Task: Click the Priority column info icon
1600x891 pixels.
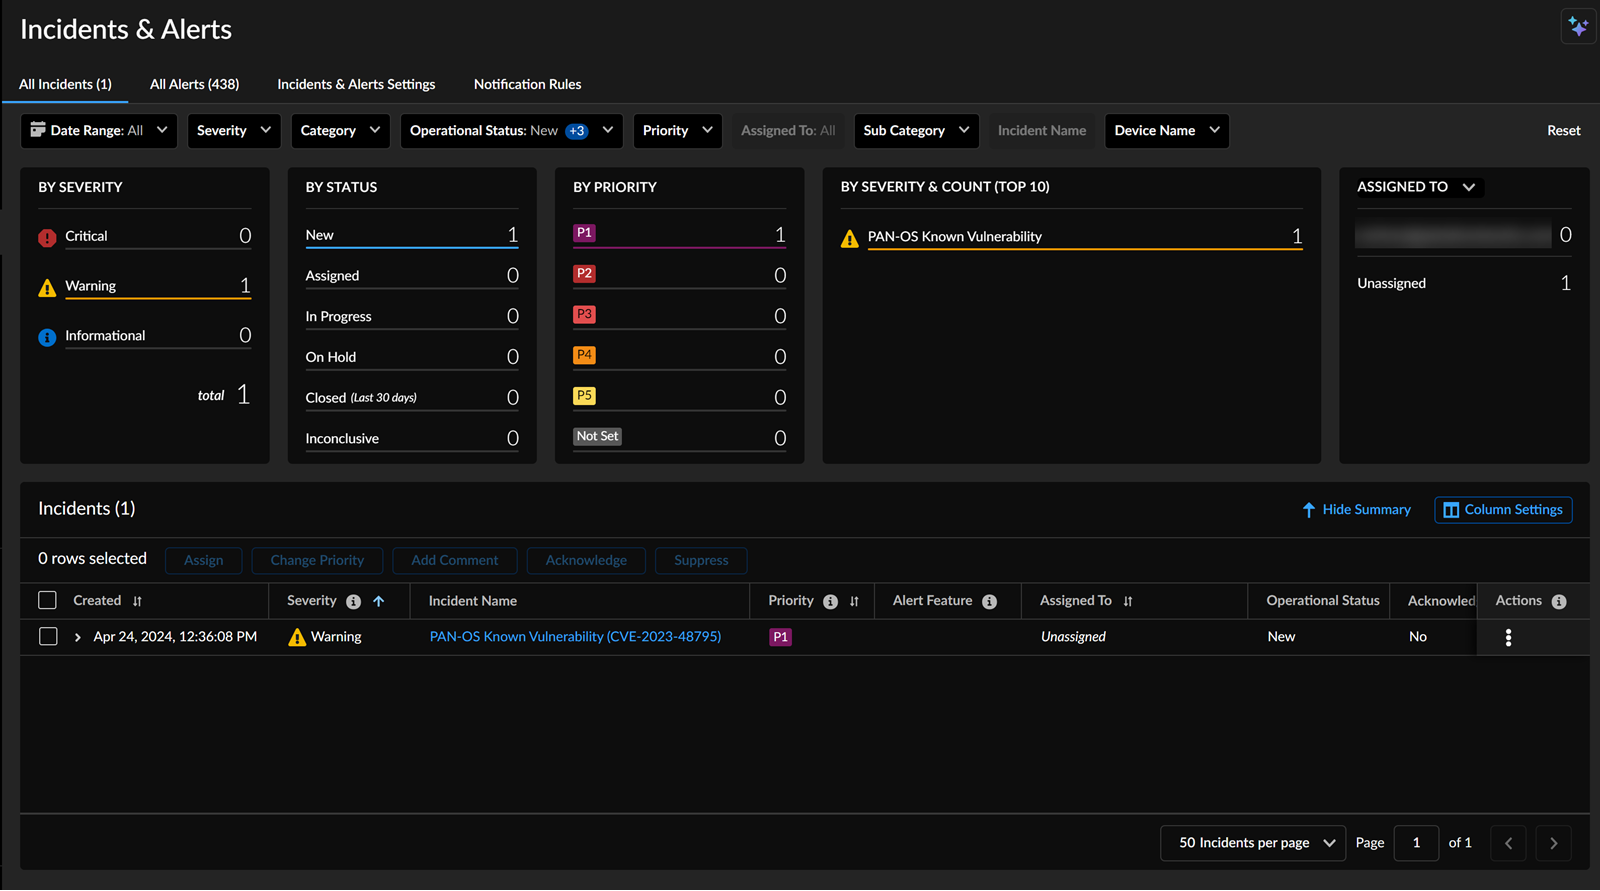Action: [x=830, y=601]
